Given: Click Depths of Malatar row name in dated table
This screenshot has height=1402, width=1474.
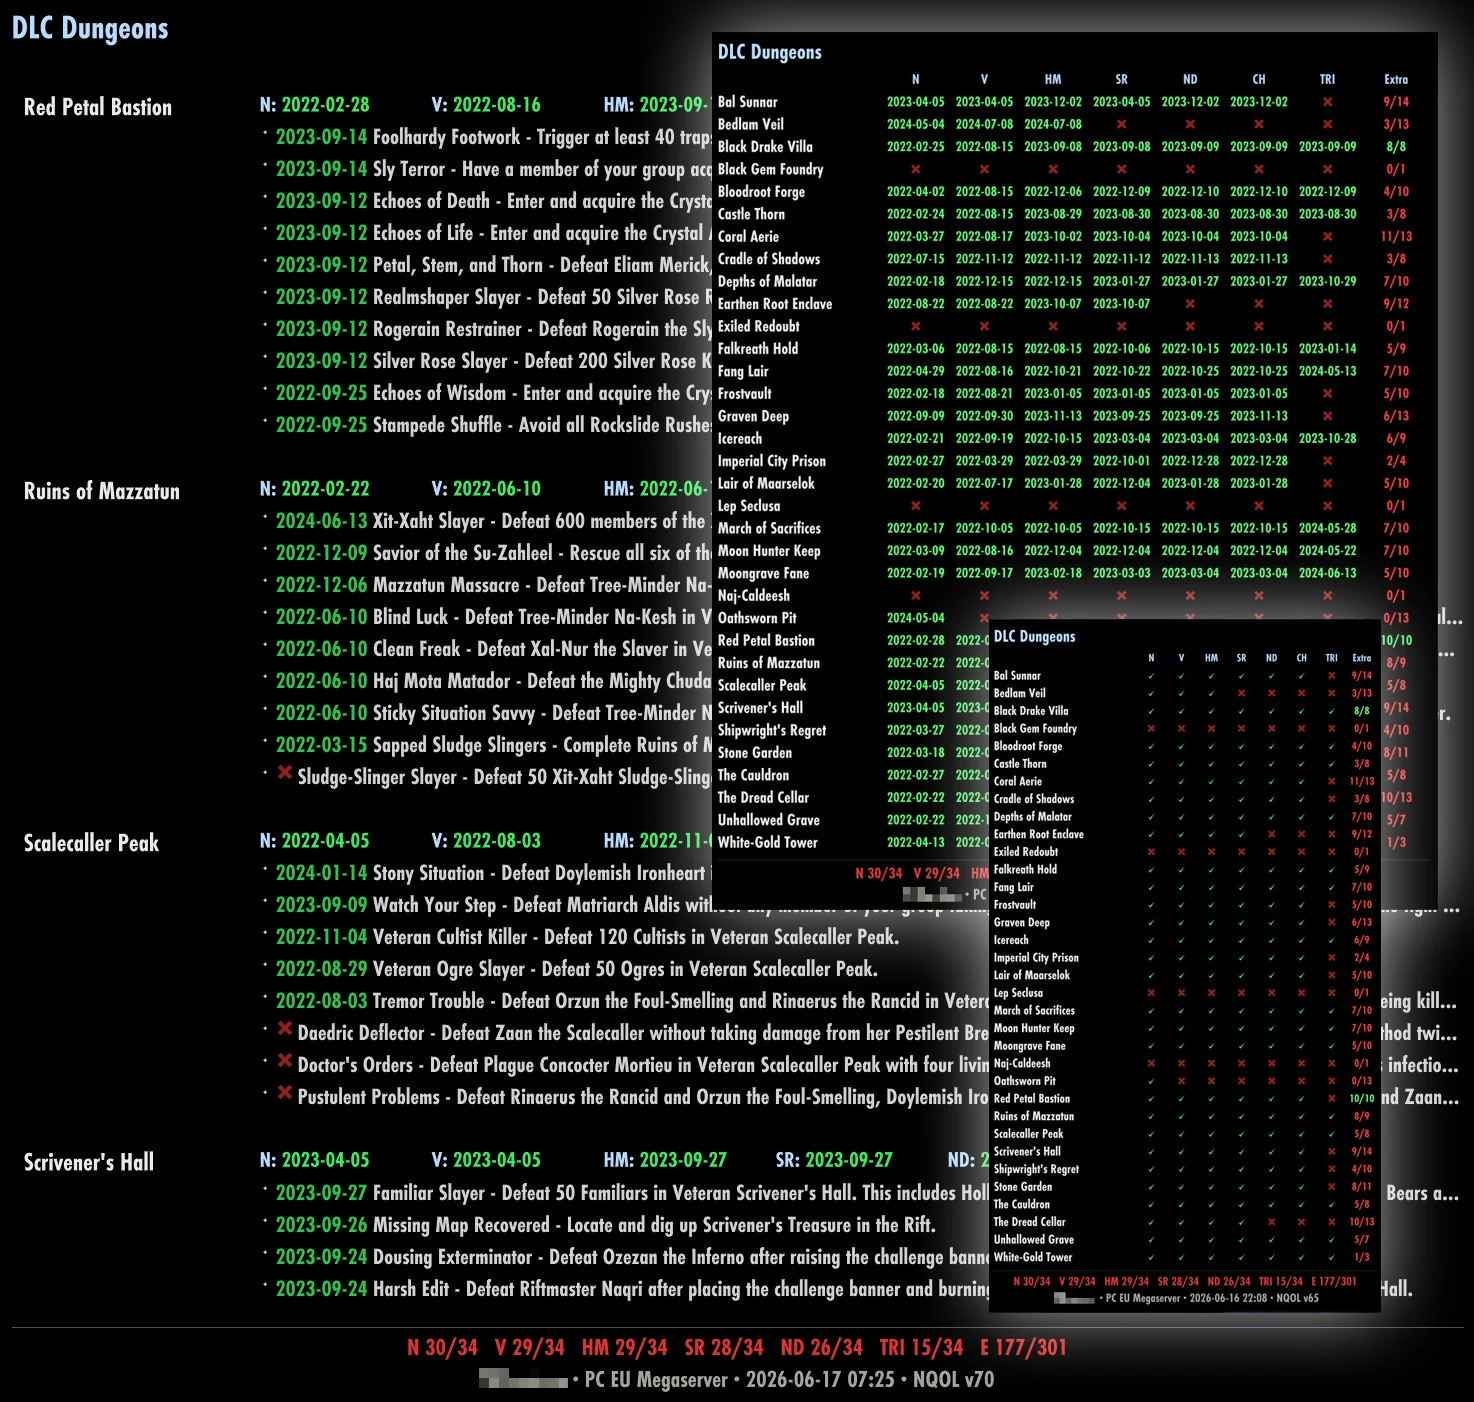Looking at the screenshot, I should click(x=767, y=282).
